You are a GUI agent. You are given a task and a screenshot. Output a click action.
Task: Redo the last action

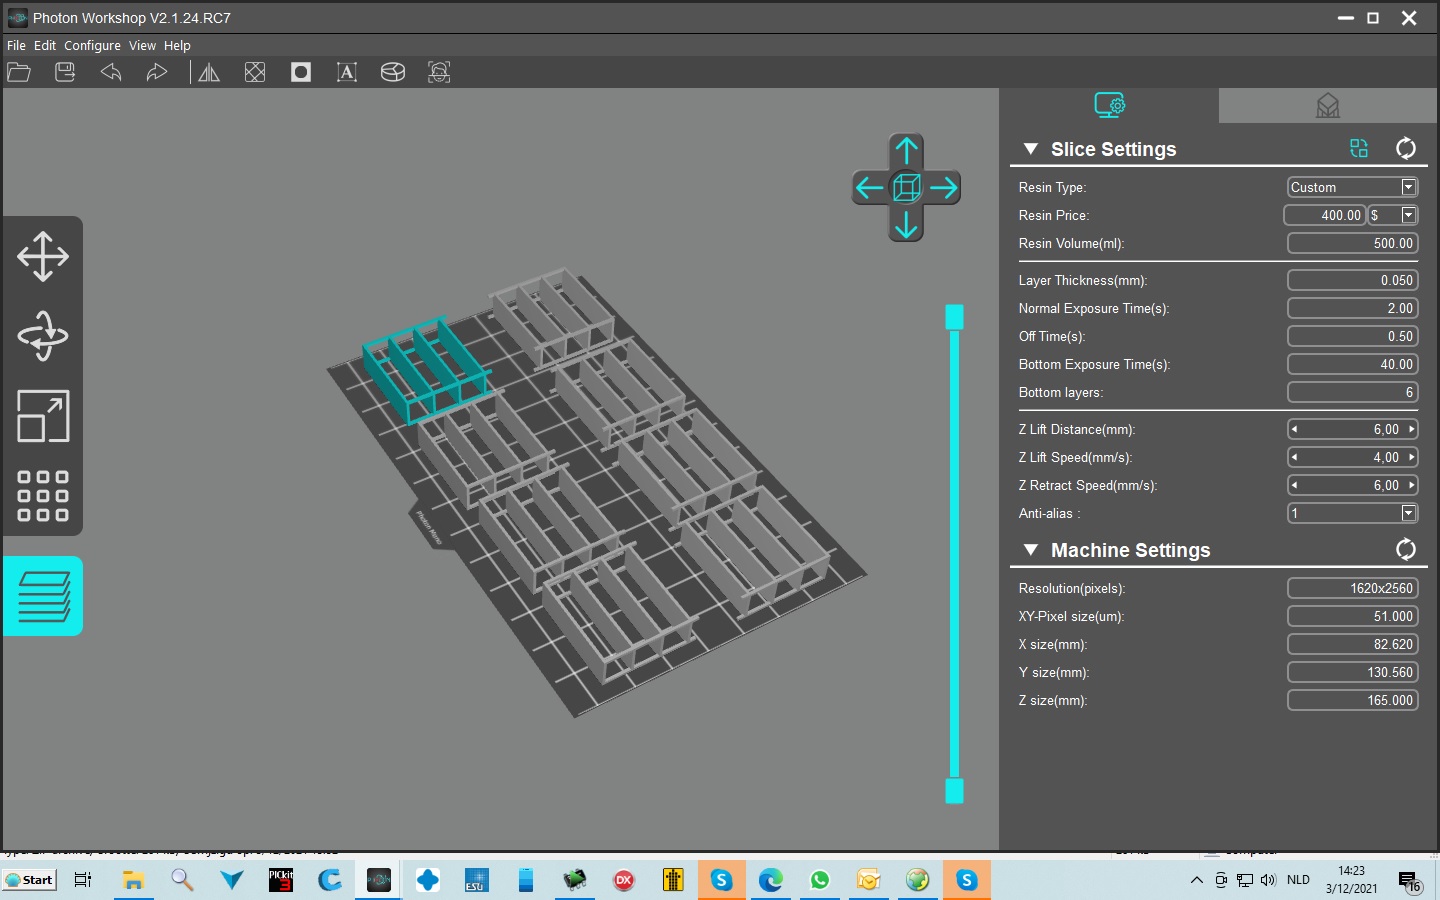click(156, 72)
